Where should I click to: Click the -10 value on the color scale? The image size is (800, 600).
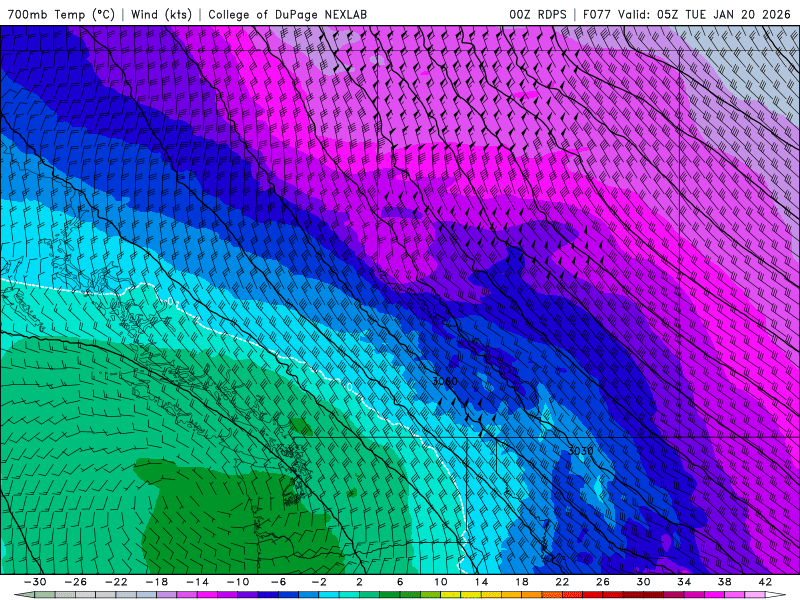tap(238, 582)
